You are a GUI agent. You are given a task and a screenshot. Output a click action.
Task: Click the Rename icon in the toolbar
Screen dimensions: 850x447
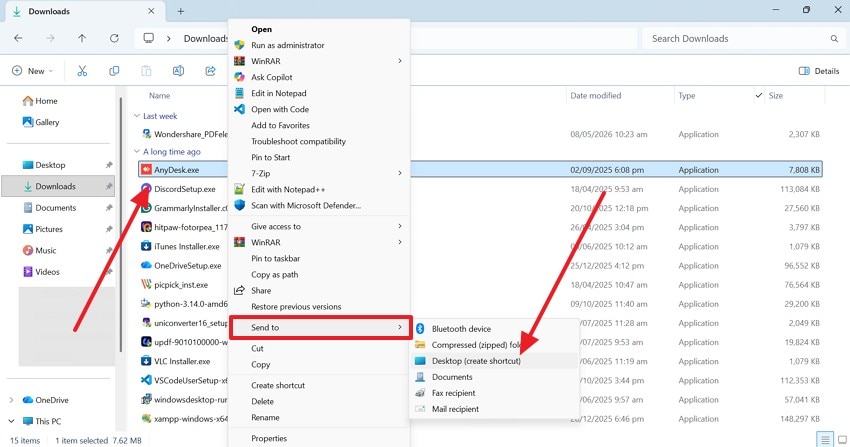(178, 71)
